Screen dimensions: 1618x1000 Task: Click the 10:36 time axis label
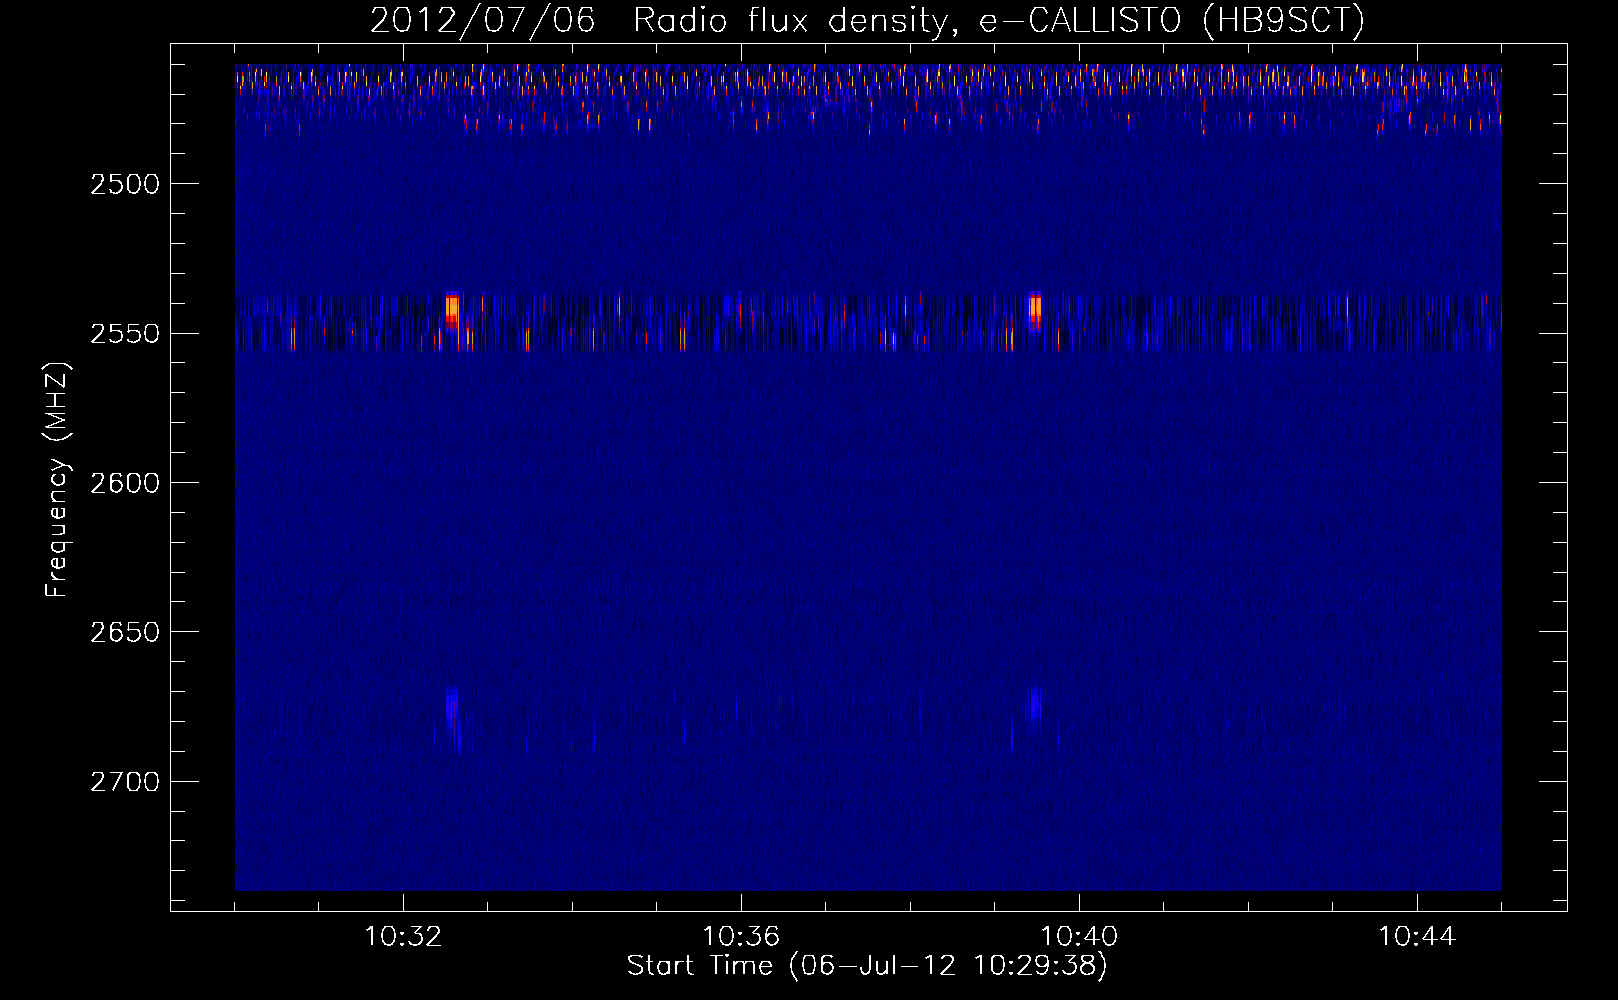(x=741, y=937)
